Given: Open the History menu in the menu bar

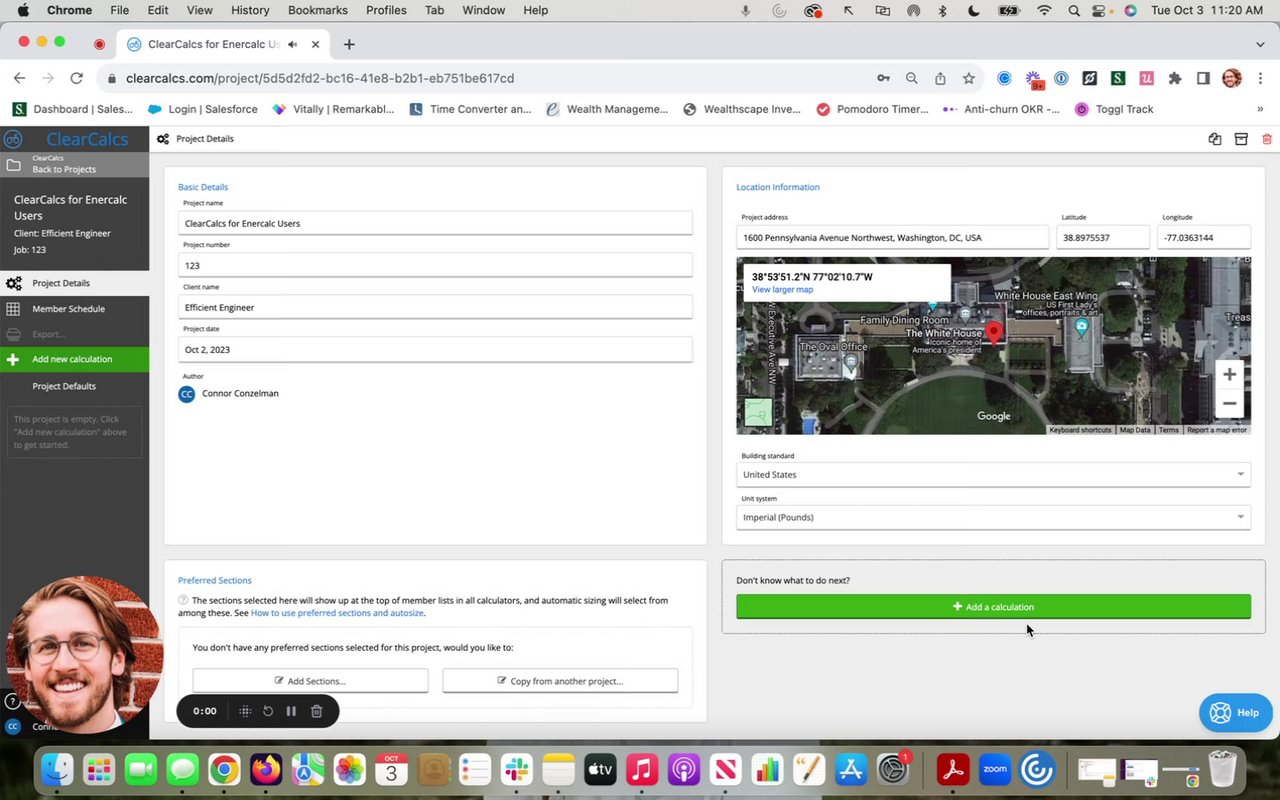Looking at the screenshot, I should point(250,10).
